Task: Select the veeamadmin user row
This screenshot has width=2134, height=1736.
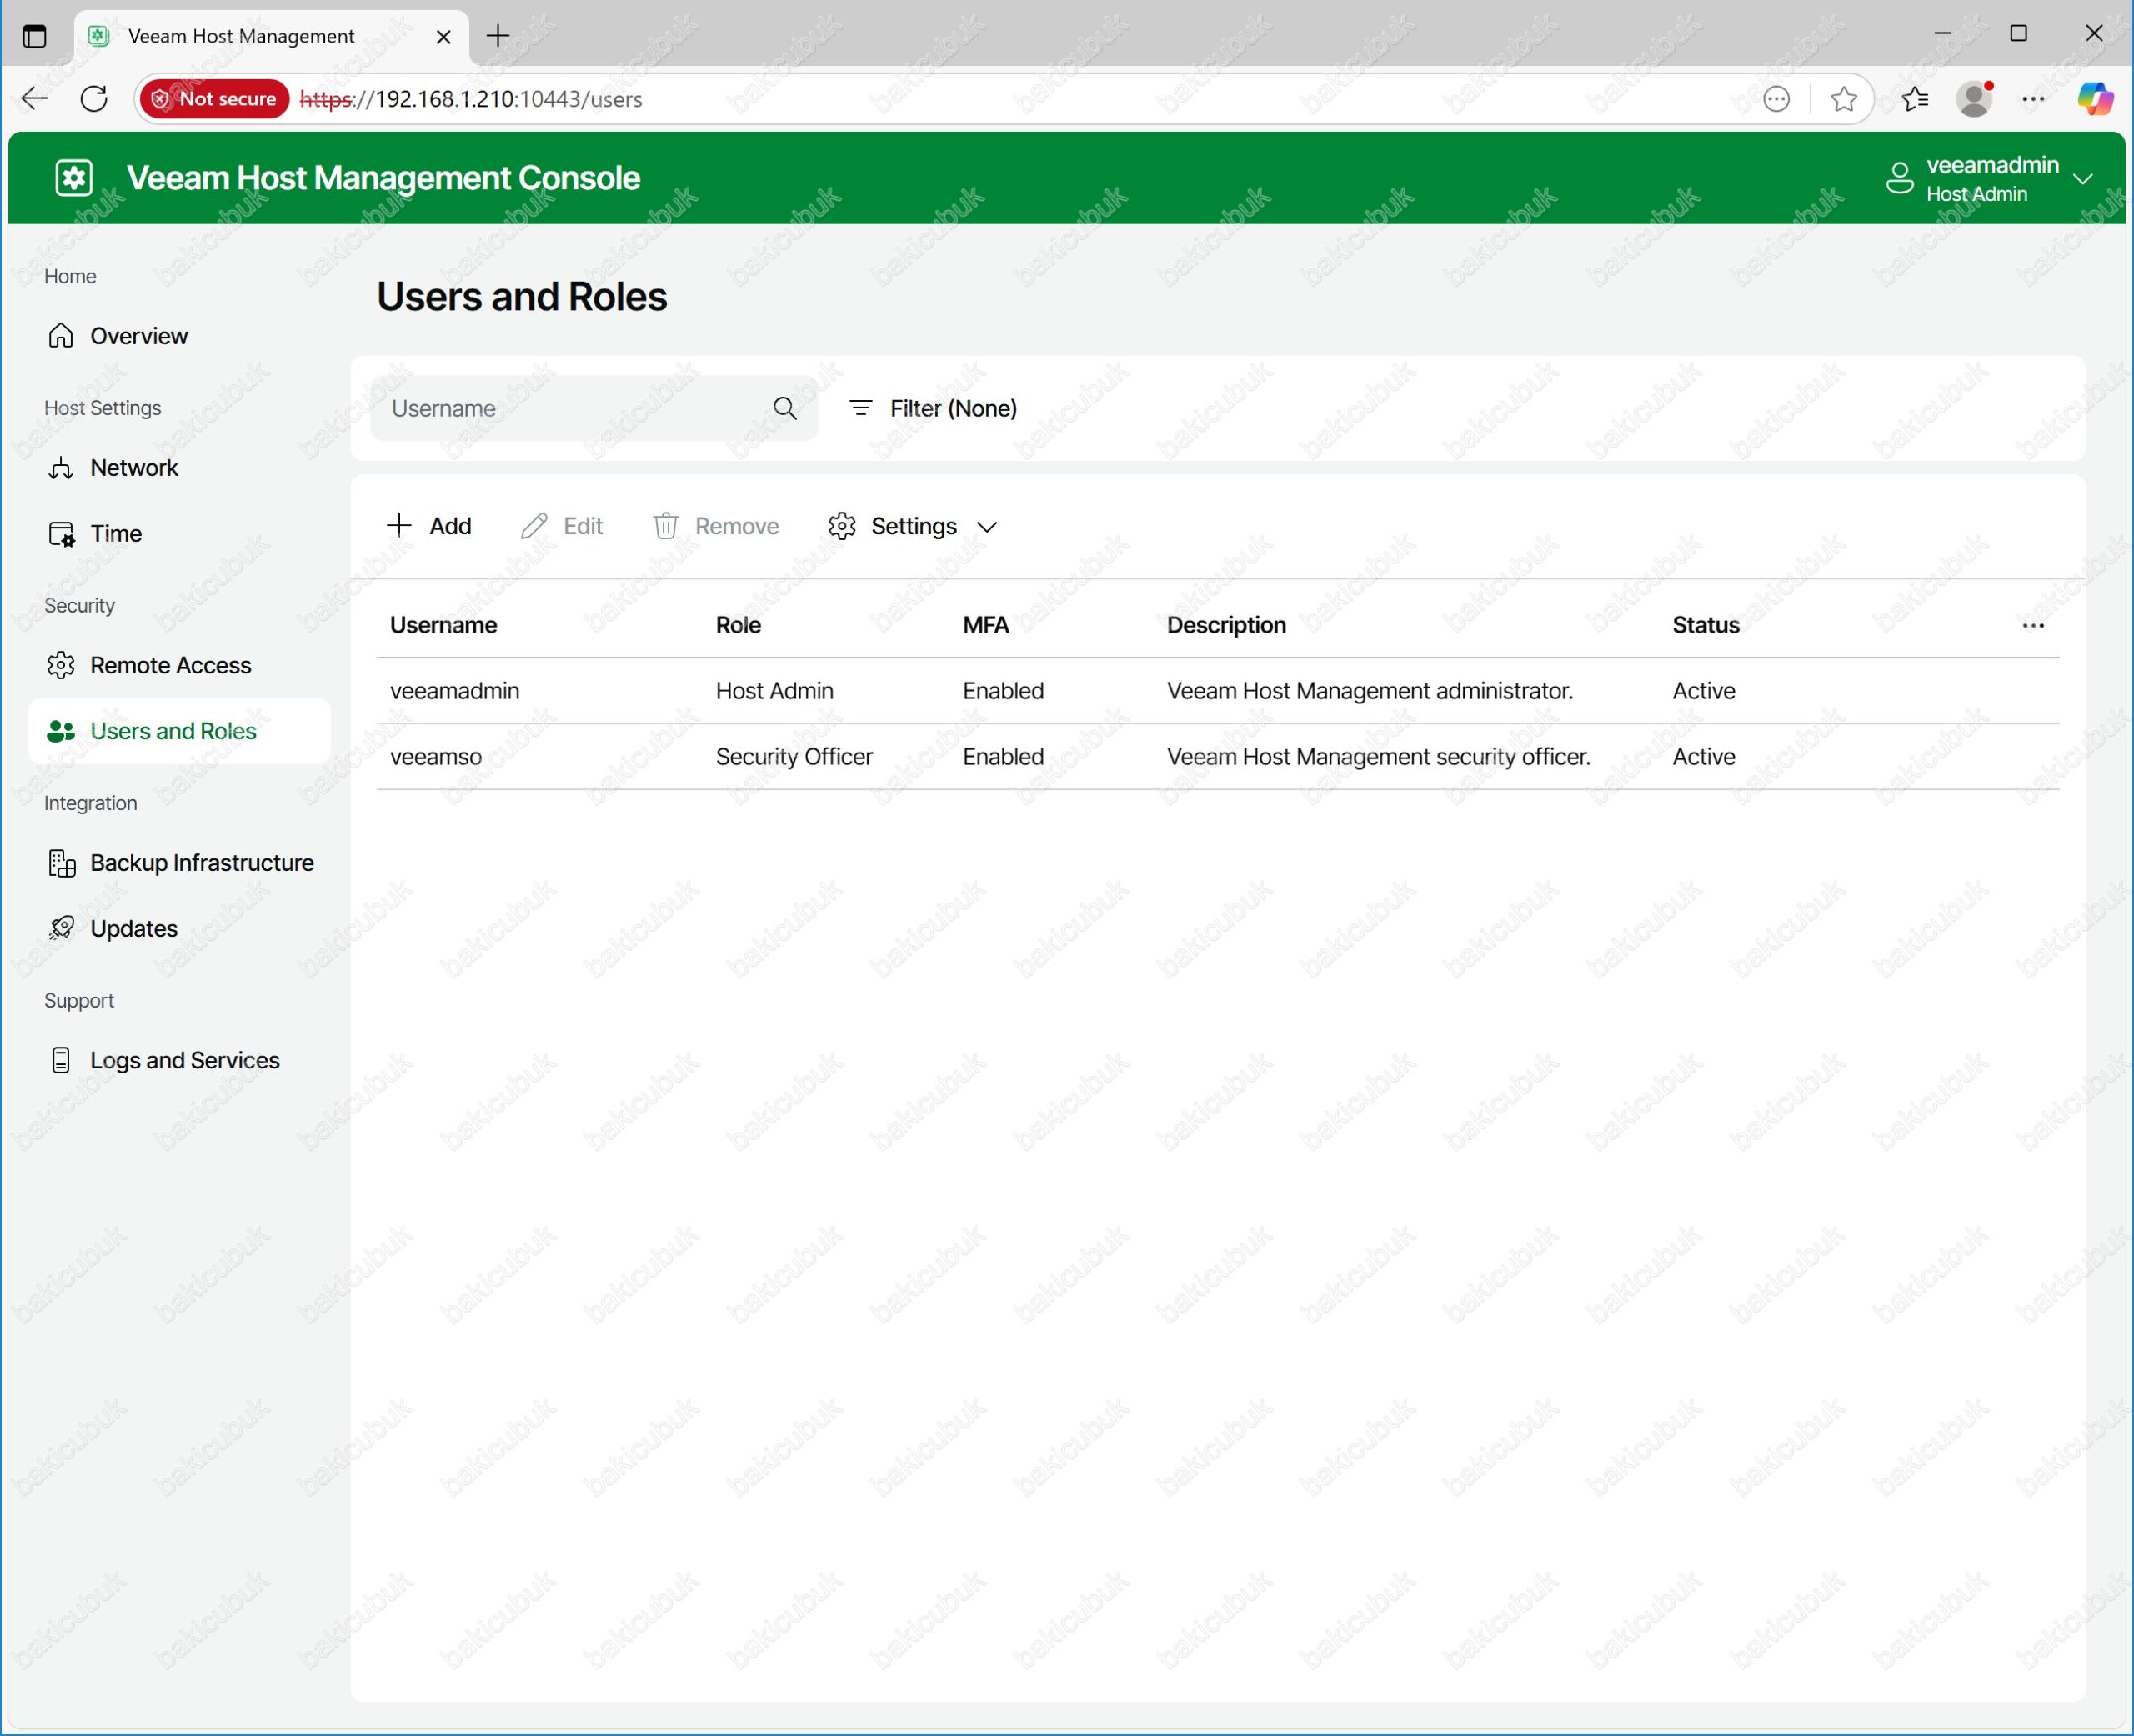Action: [1218, 691]
